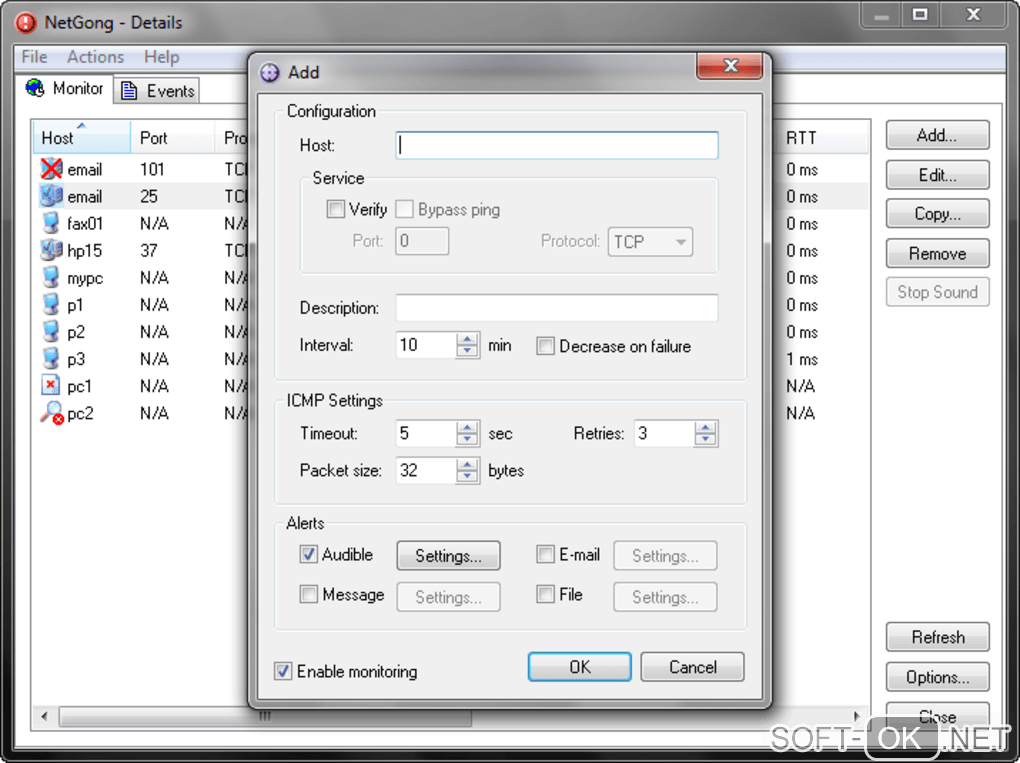This screenshot has height=763, width=1020.
Task: Click OK in the Add dialog
Action: click(580, 667)
